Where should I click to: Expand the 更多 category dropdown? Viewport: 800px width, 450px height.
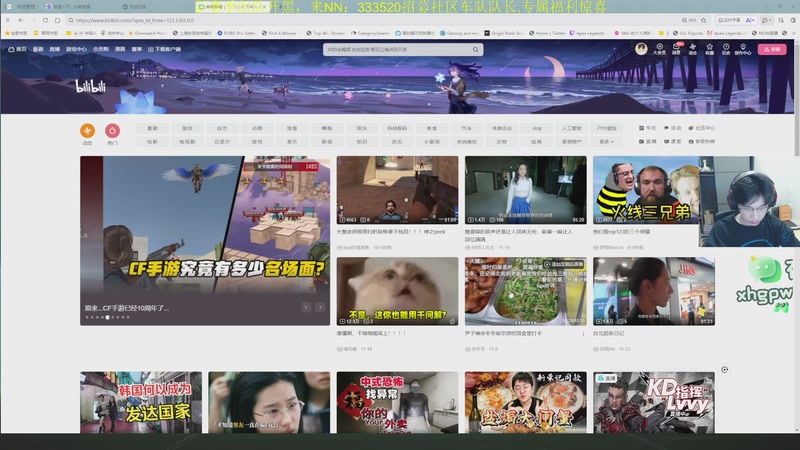606,141
